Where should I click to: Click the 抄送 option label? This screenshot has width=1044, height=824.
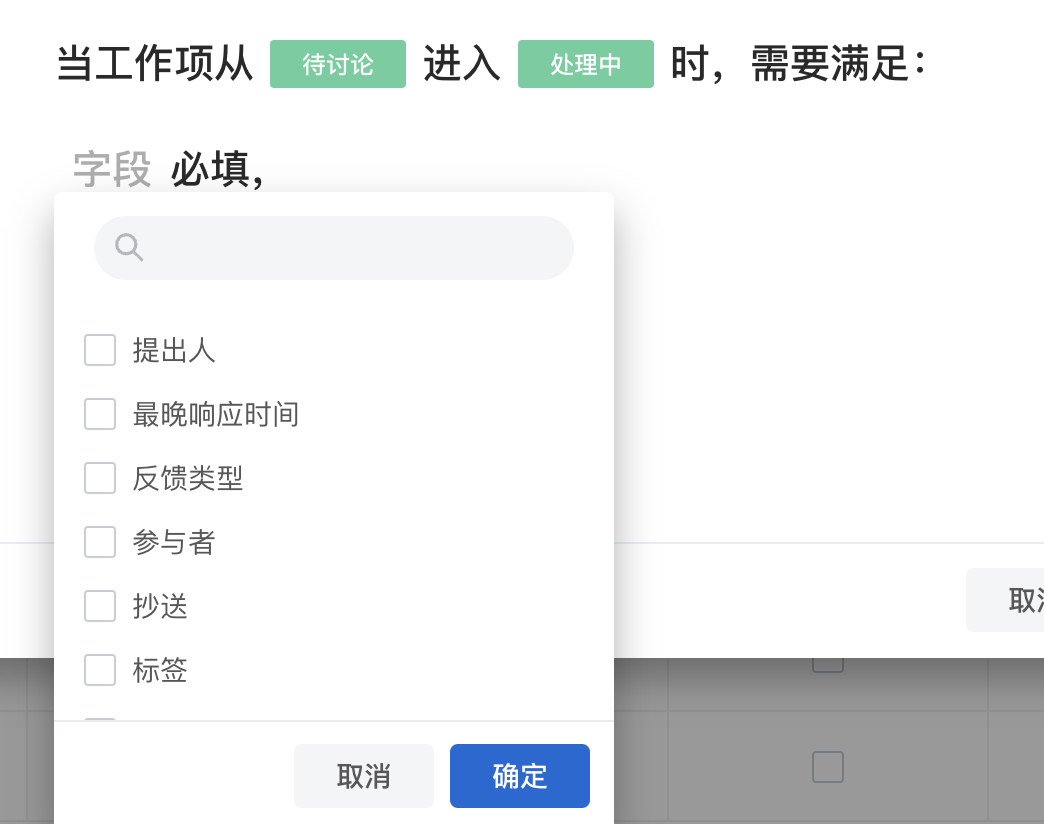[160, 606]
